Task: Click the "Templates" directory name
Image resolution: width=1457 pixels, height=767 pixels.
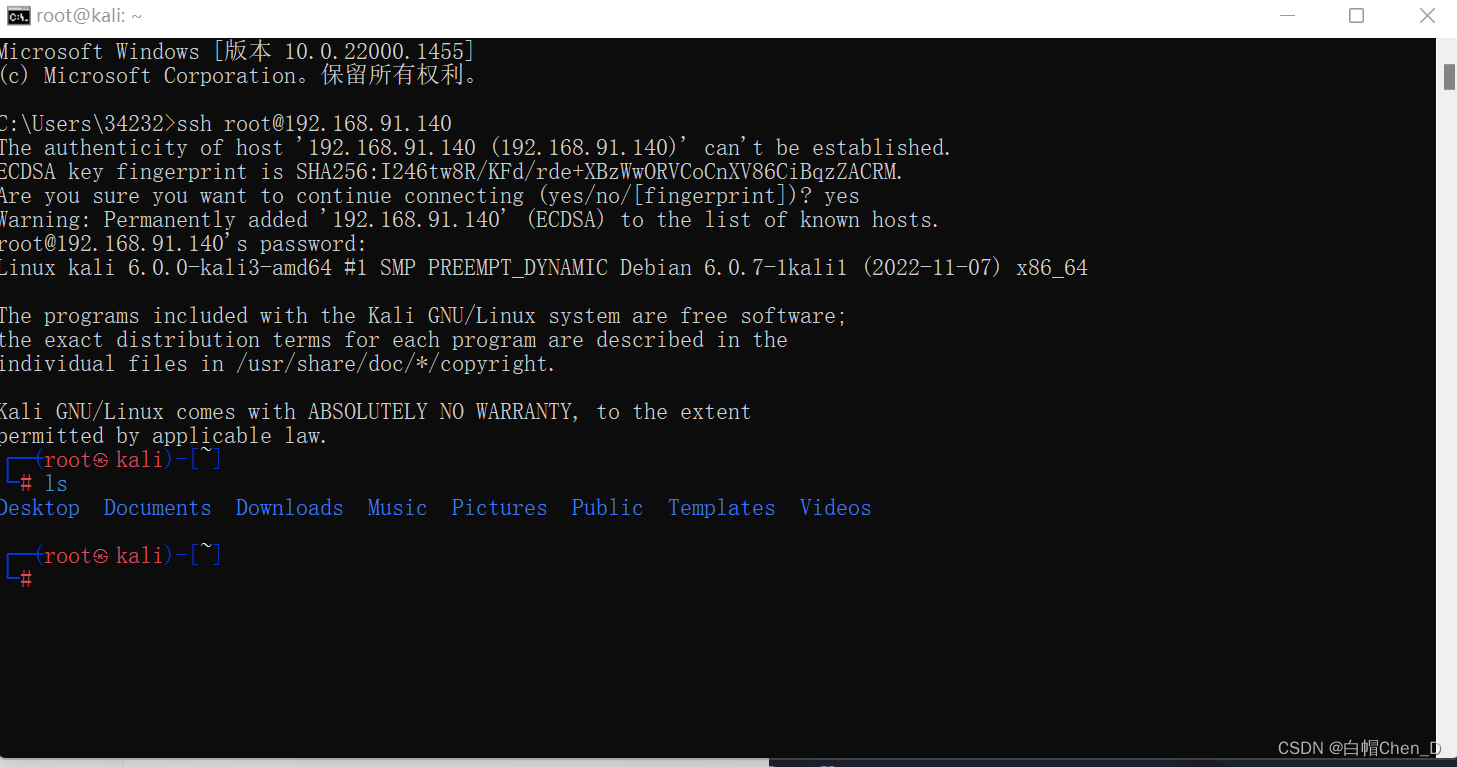Action: pos(721,508)
